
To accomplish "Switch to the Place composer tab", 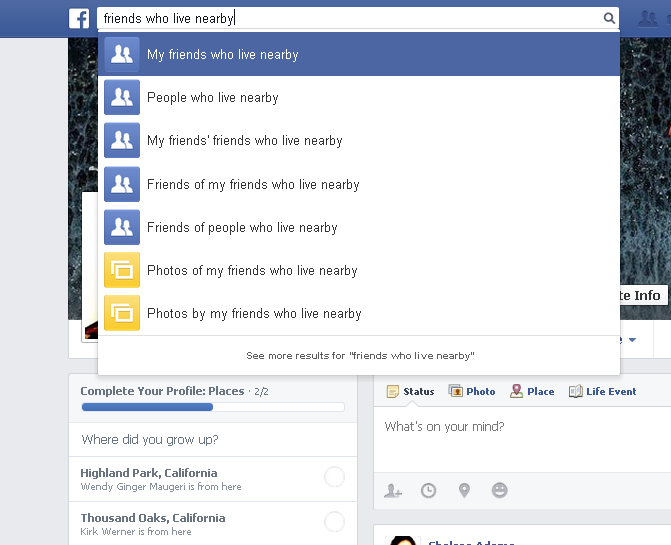I will 532,391.
